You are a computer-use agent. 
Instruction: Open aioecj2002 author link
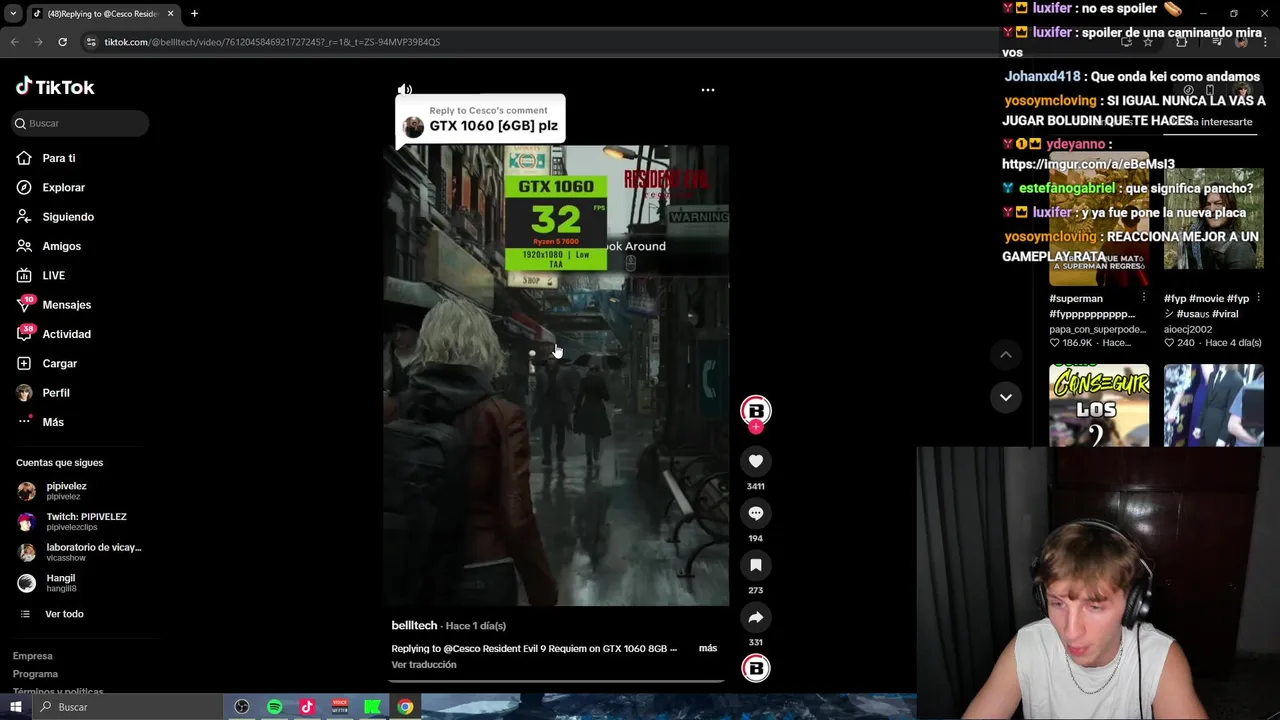point(1188,329)
